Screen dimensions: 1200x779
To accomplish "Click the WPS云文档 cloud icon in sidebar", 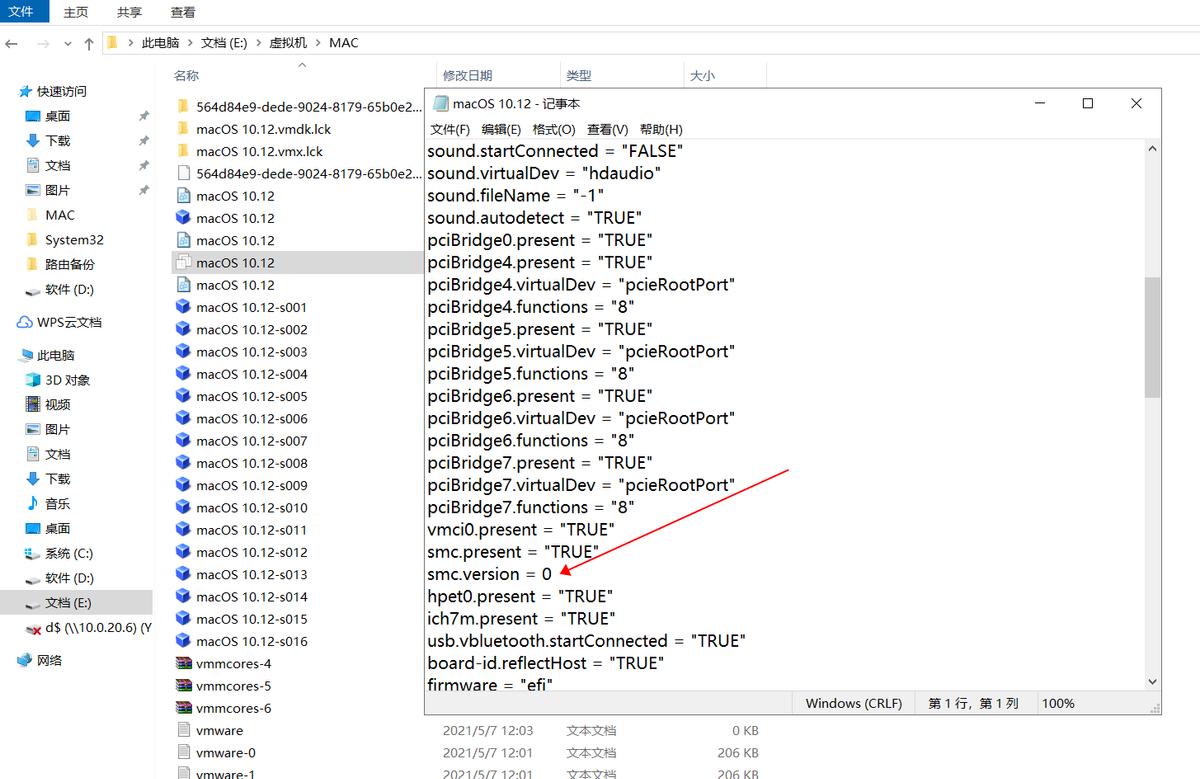I will pos(22,321).
